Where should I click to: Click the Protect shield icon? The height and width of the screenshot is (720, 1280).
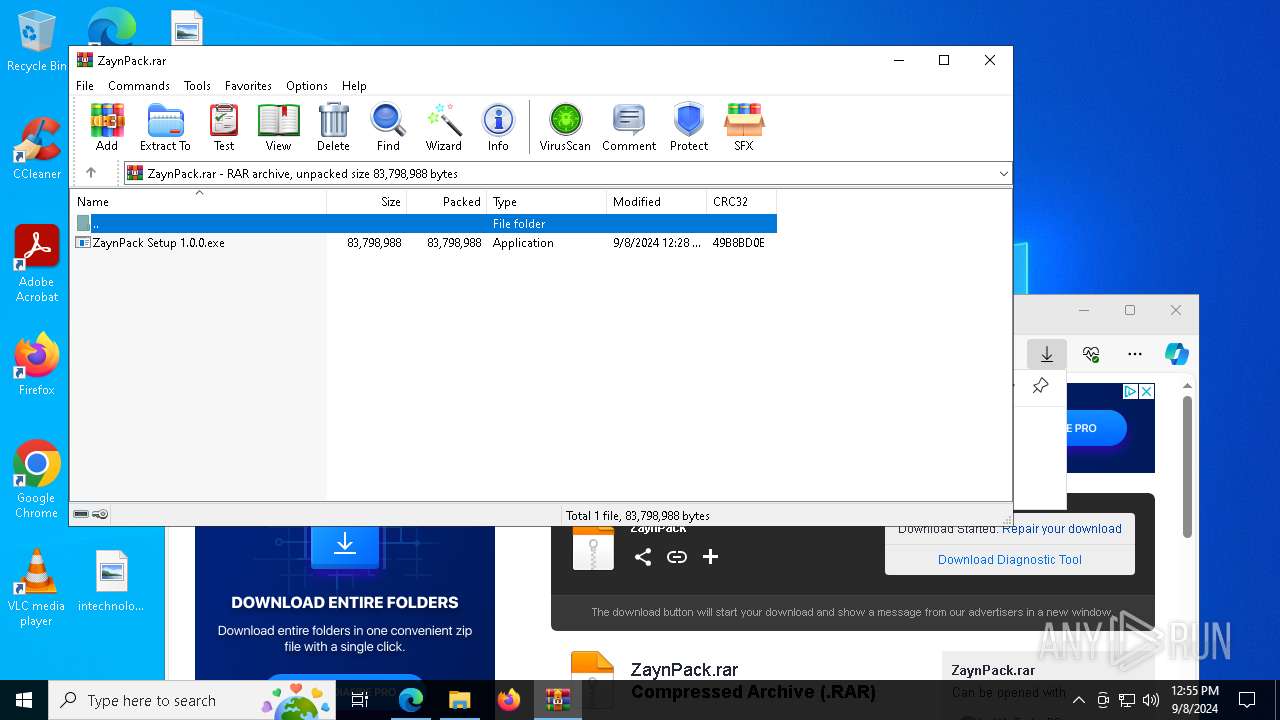(x=689, y=127)
